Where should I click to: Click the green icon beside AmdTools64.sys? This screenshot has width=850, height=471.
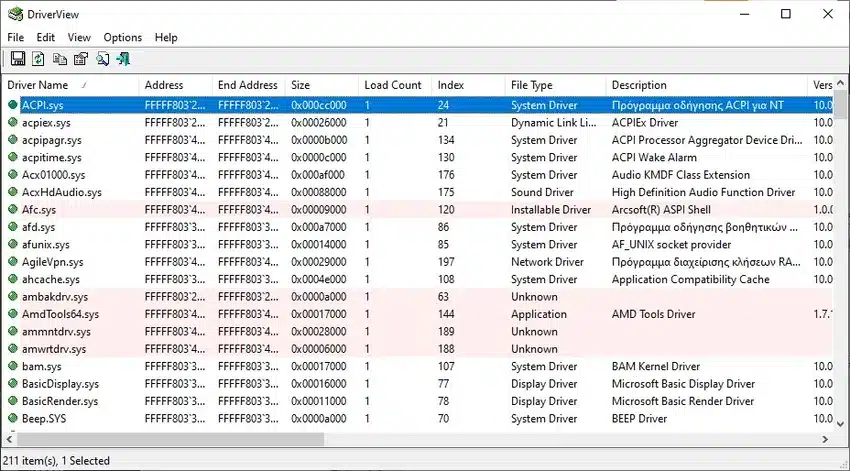click(12, 314)
